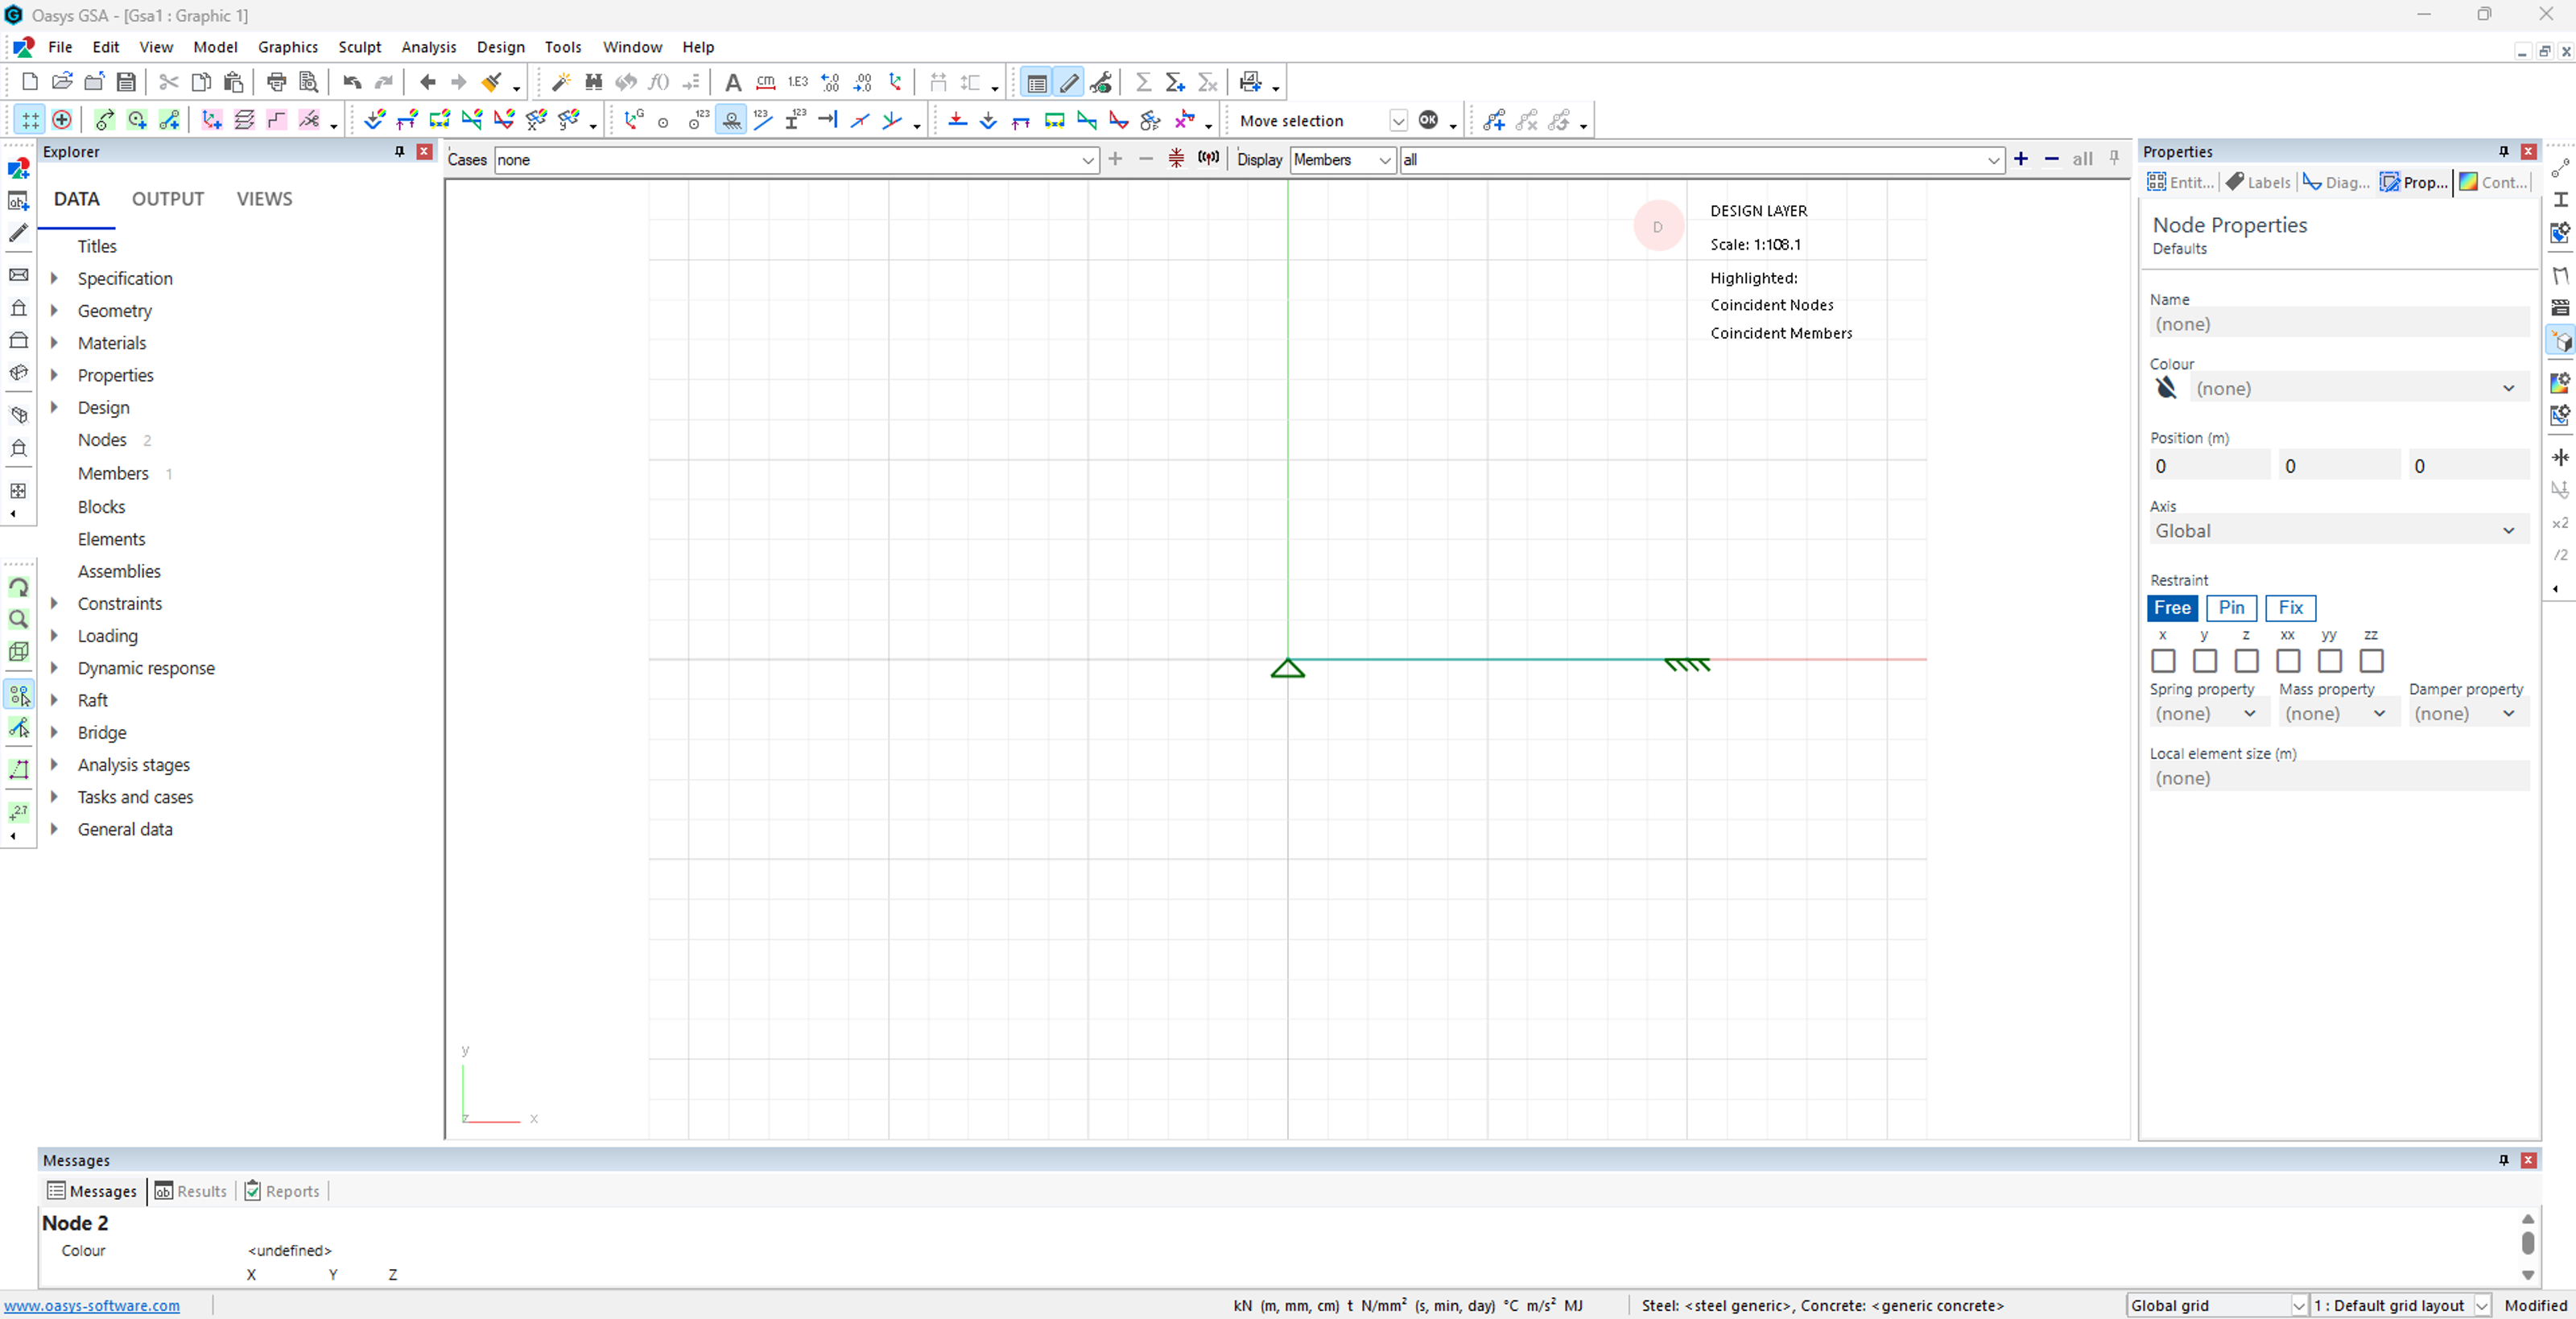2576x1319 pixels.
Task: Open the Sculpt menu
Action: pos(359,47)
